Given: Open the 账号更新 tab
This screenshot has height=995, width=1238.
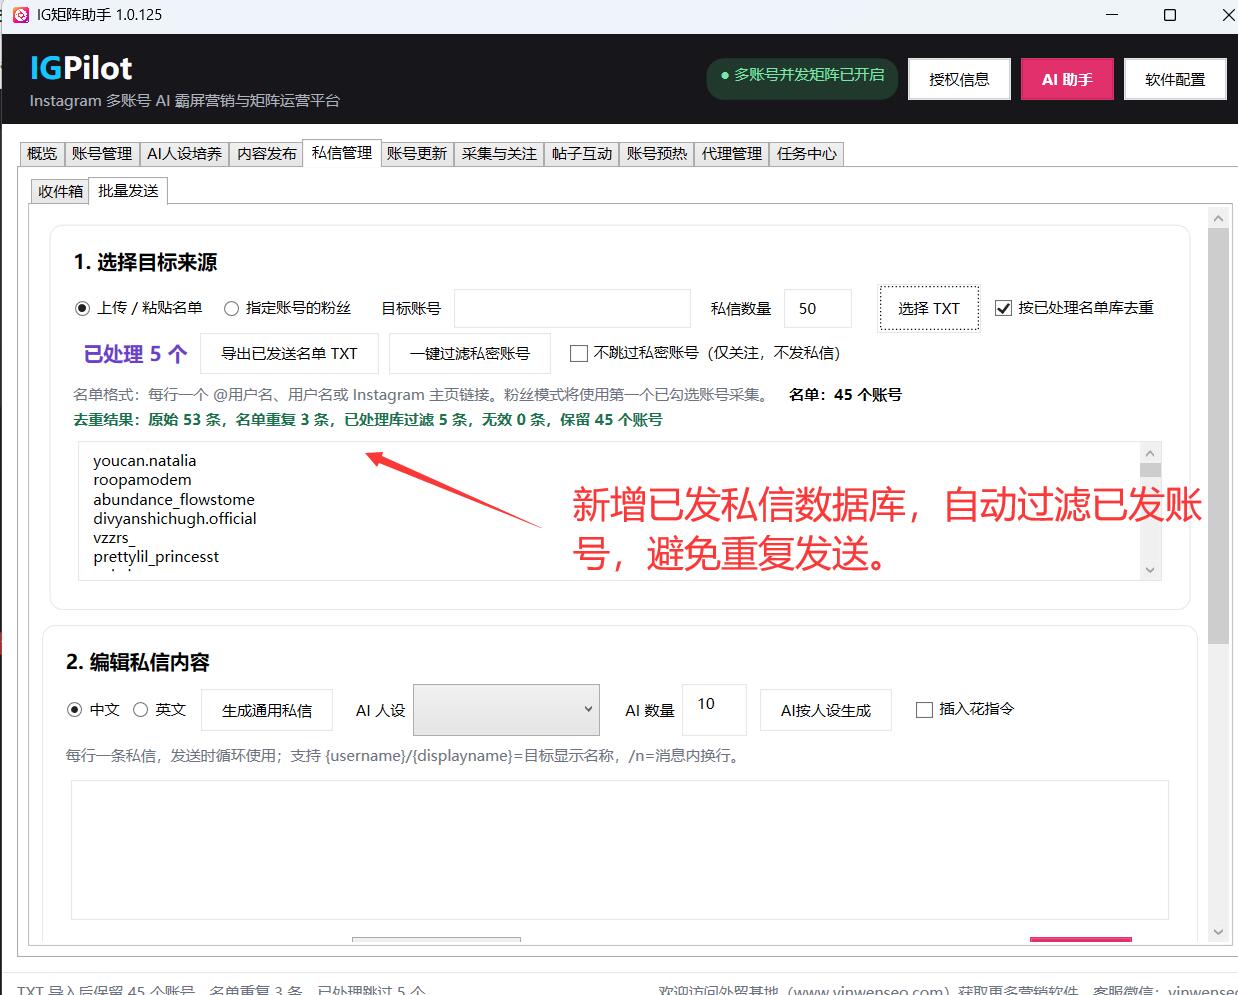Looking at the screenshot, I should coord(417,154).
